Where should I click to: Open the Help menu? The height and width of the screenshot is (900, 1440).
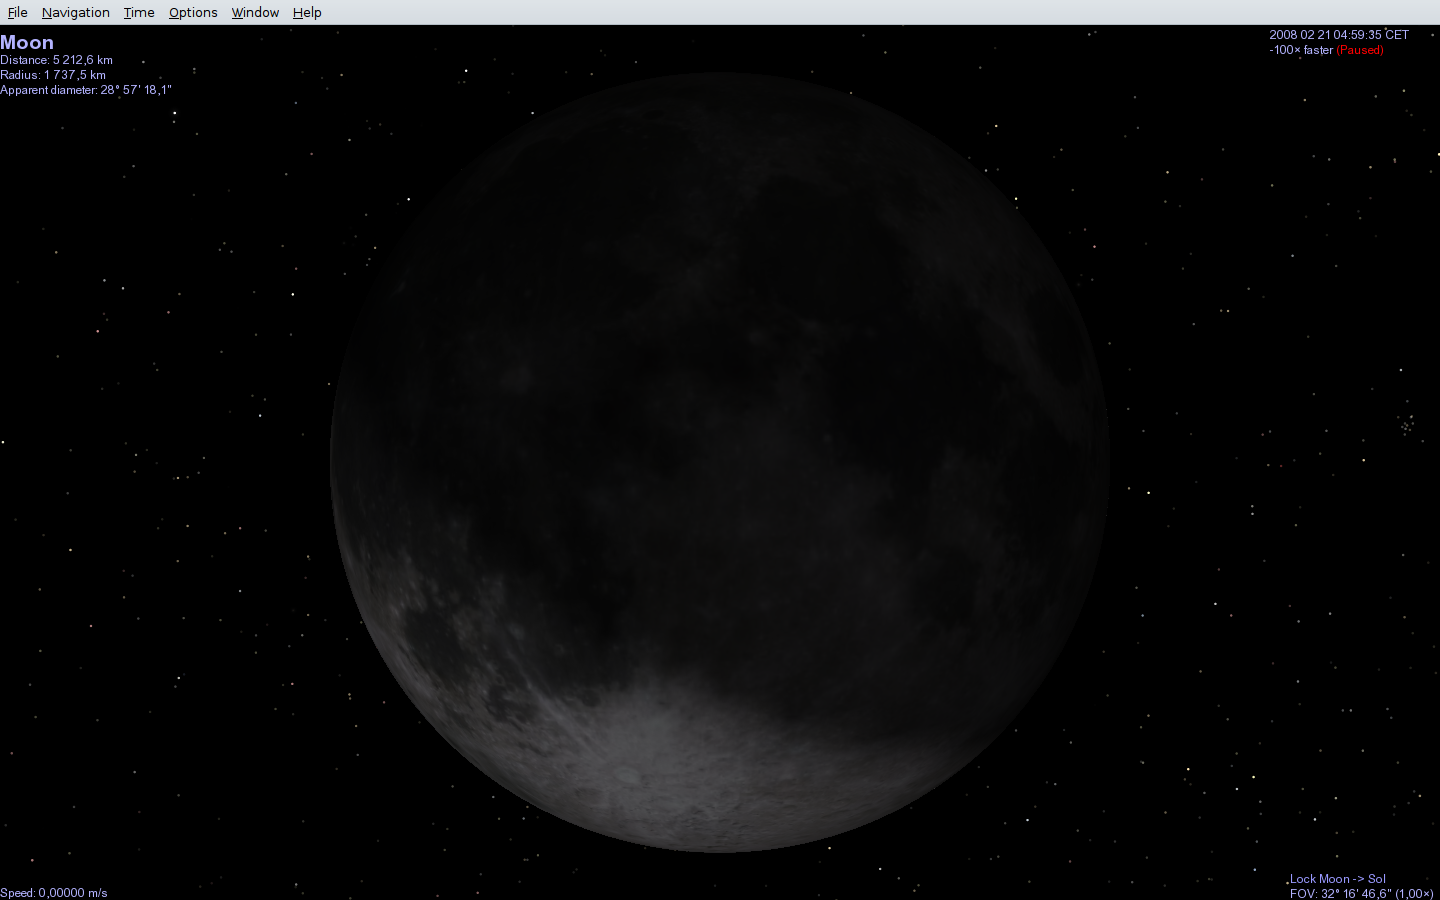(x=307, y=12)
